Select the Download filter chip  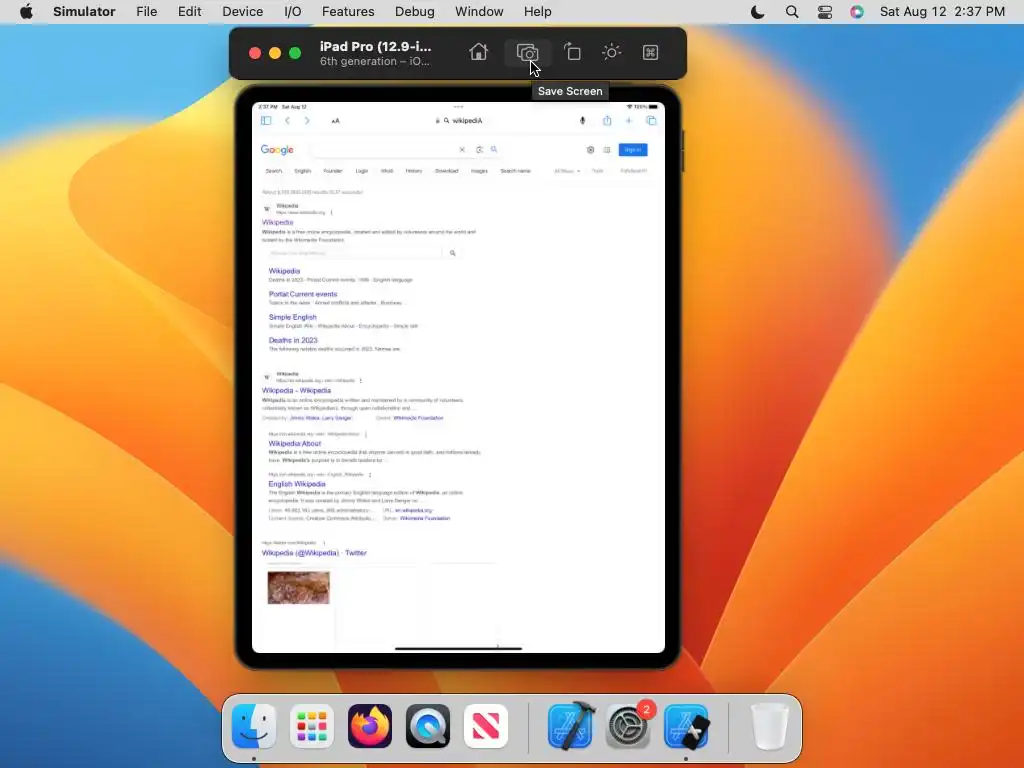pos(447,171)
